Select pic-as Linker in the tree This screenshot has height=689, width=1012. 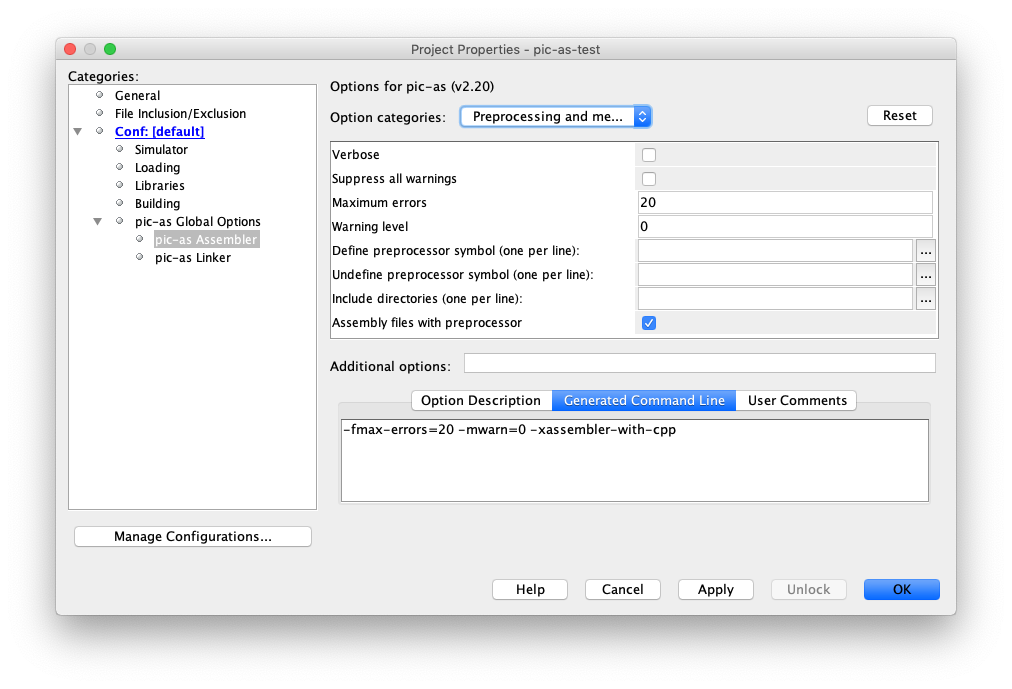tap(192, 258)
